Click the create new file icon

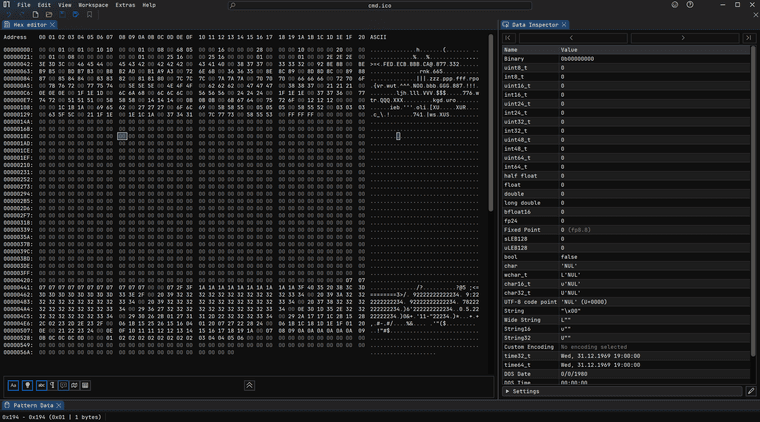pos(36,15)
